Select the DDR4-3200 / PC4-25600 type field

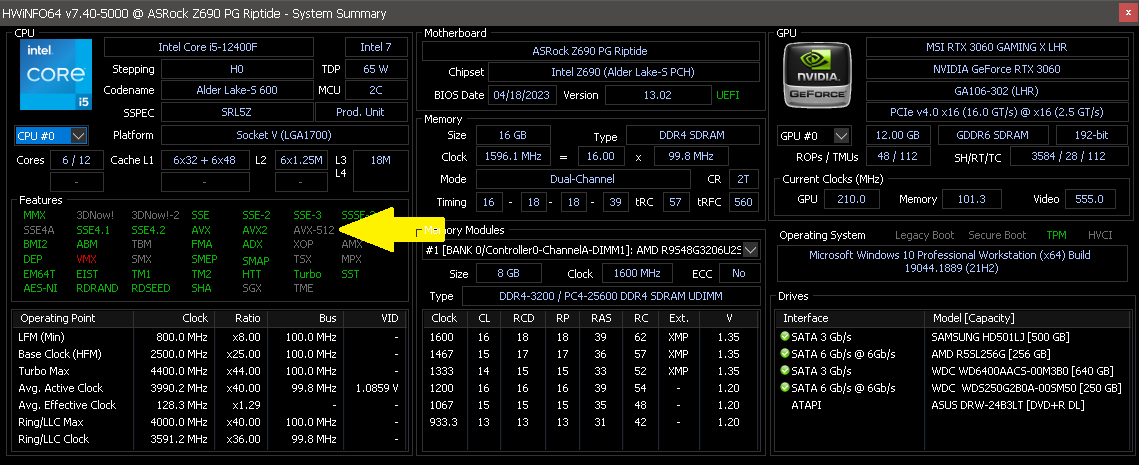[610, 296]
